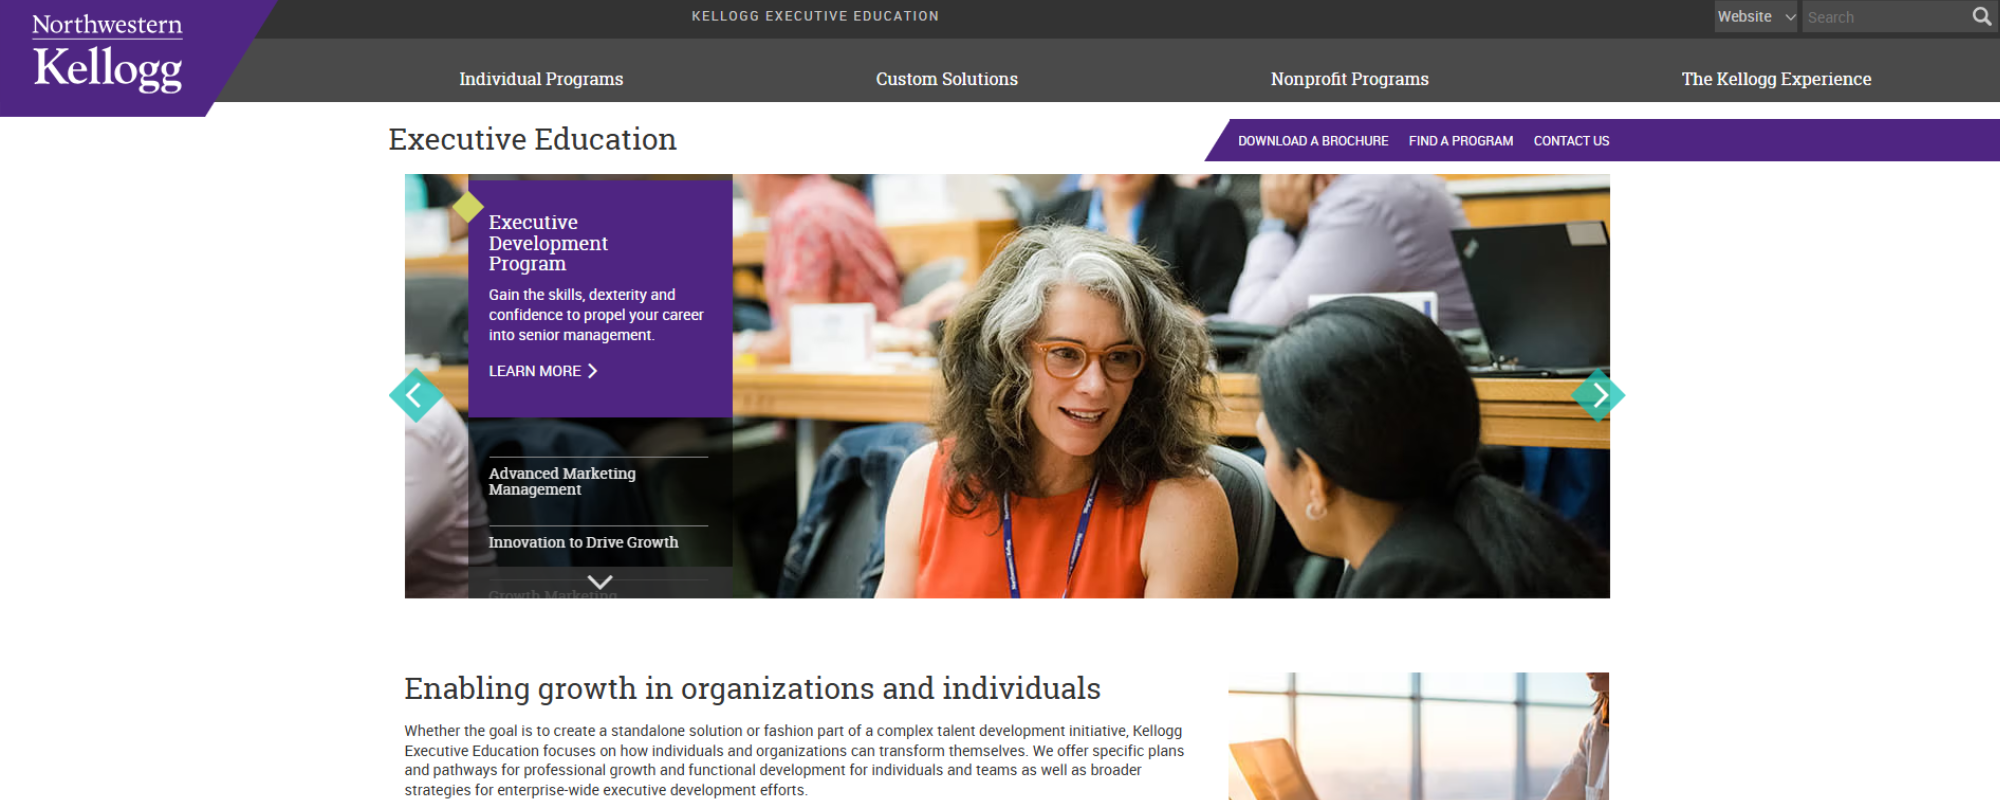Click the Northwestern Kellogg logo

[x=107, y=53]
